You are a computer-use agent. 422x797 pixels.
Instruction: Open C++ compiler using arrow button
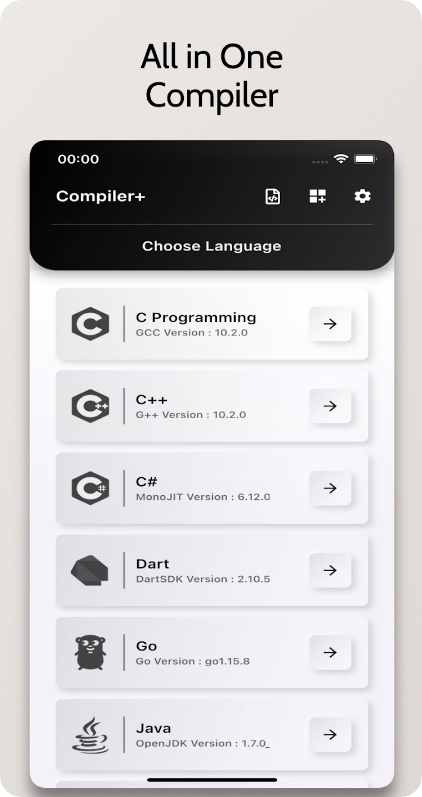click(x=330, y=406)
